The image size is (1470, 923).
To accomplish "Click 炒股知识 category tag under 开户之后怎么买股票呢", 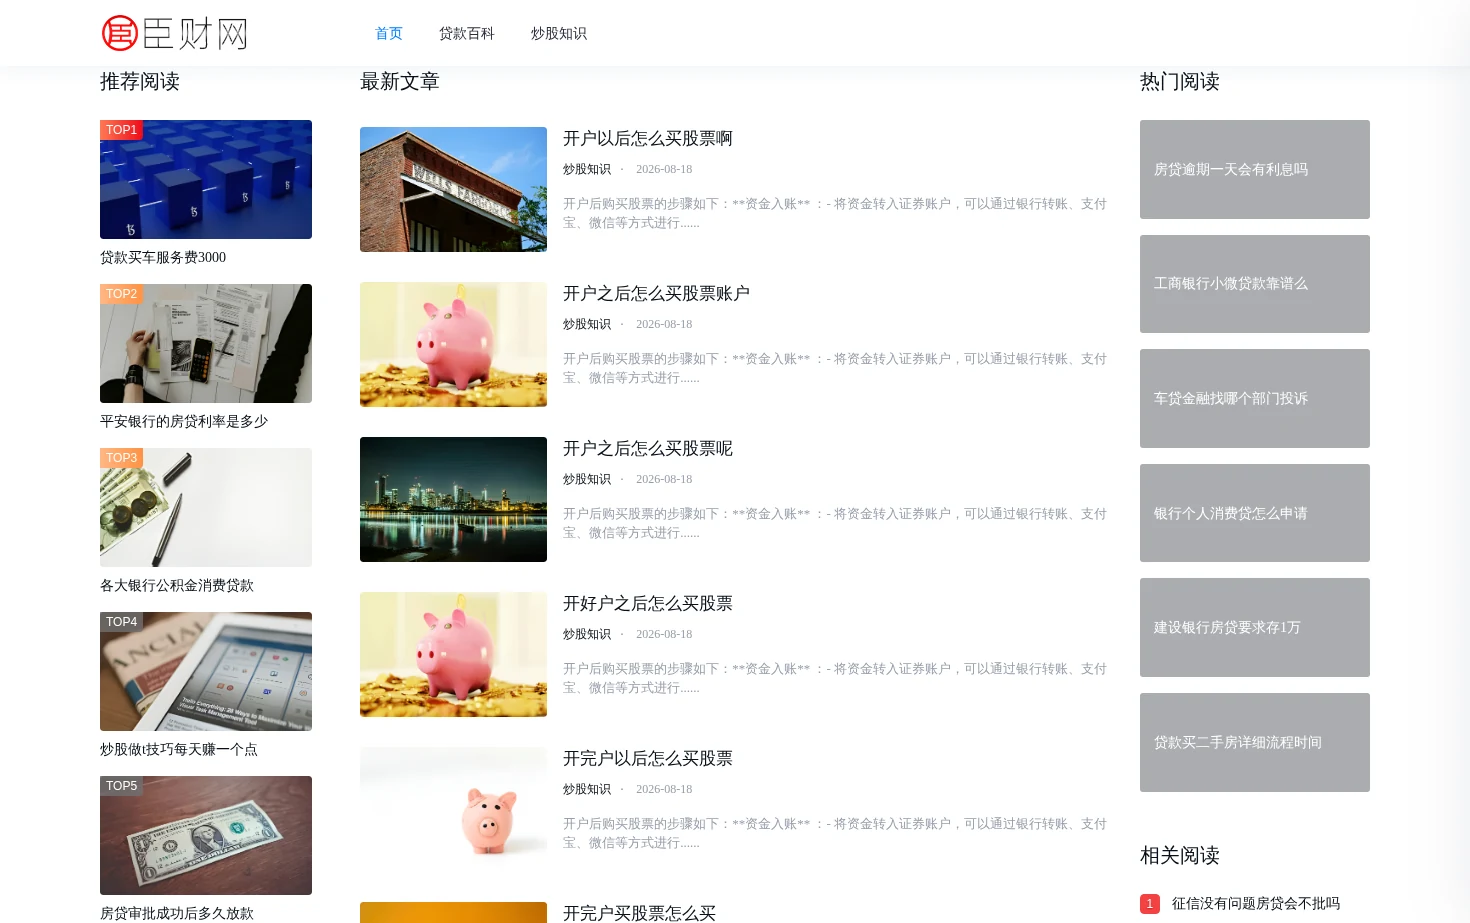I will click(x=587, y=480).
